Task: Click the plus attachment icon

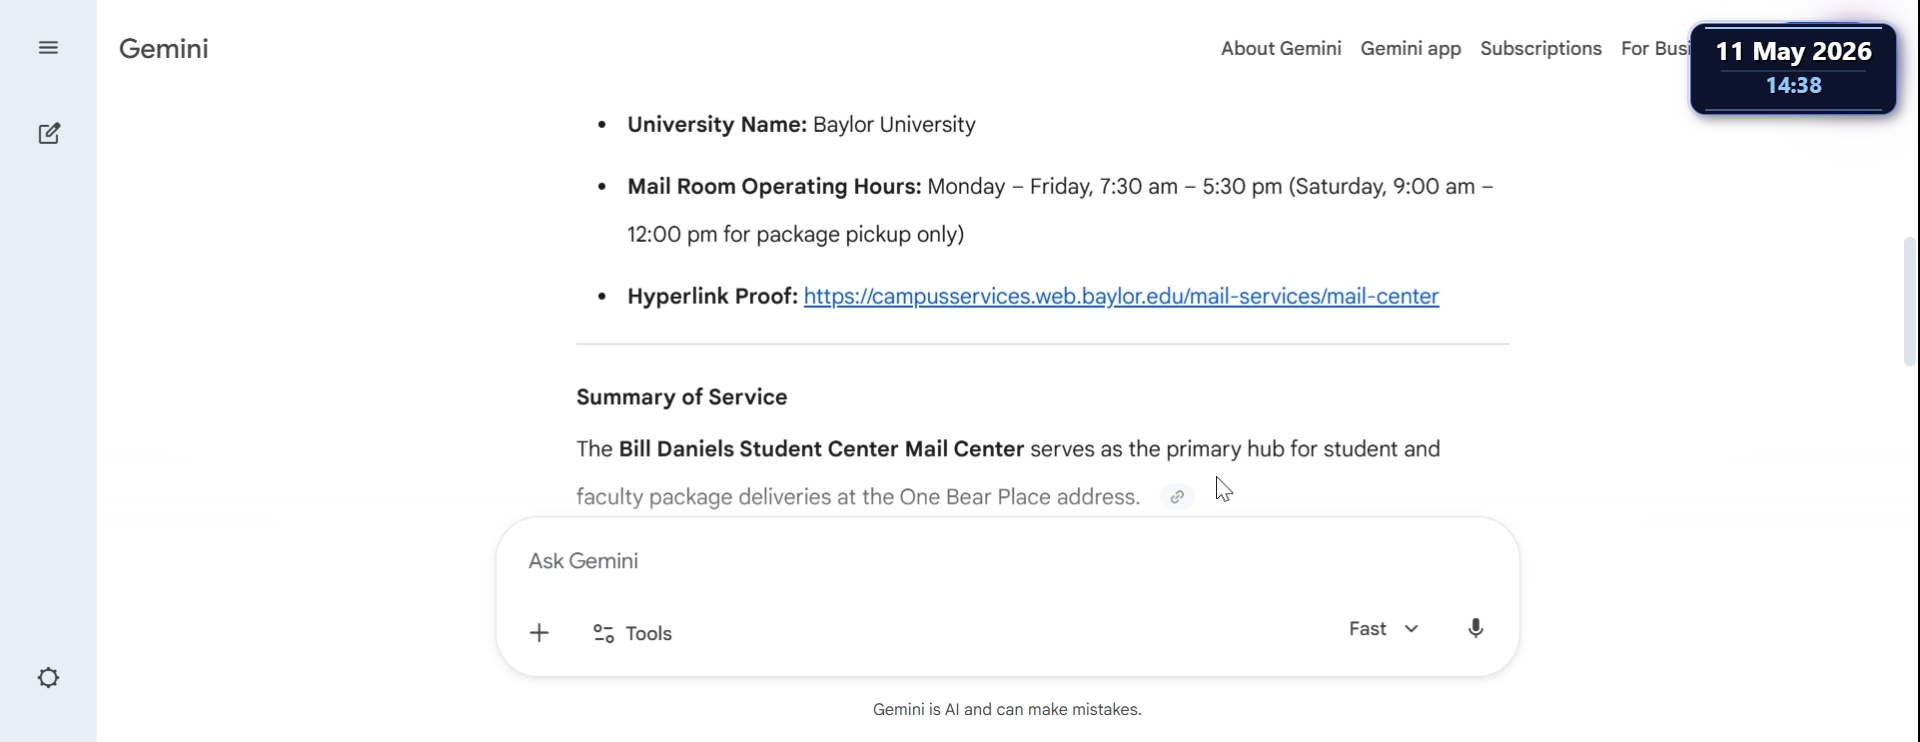Action: tap(539, 633)
